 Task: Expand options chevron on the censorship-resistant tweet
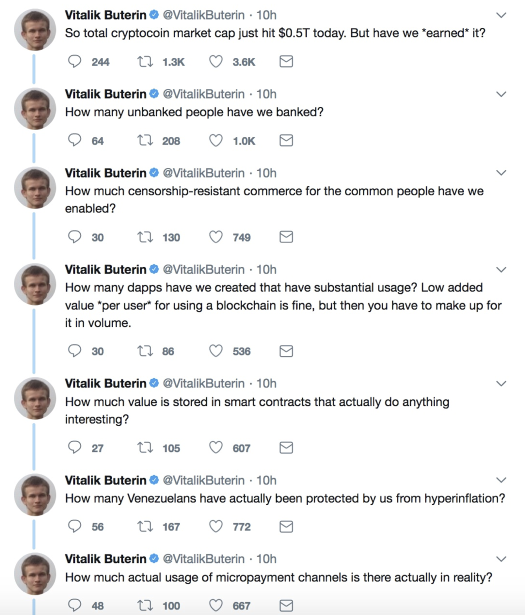tap(501, 173)
